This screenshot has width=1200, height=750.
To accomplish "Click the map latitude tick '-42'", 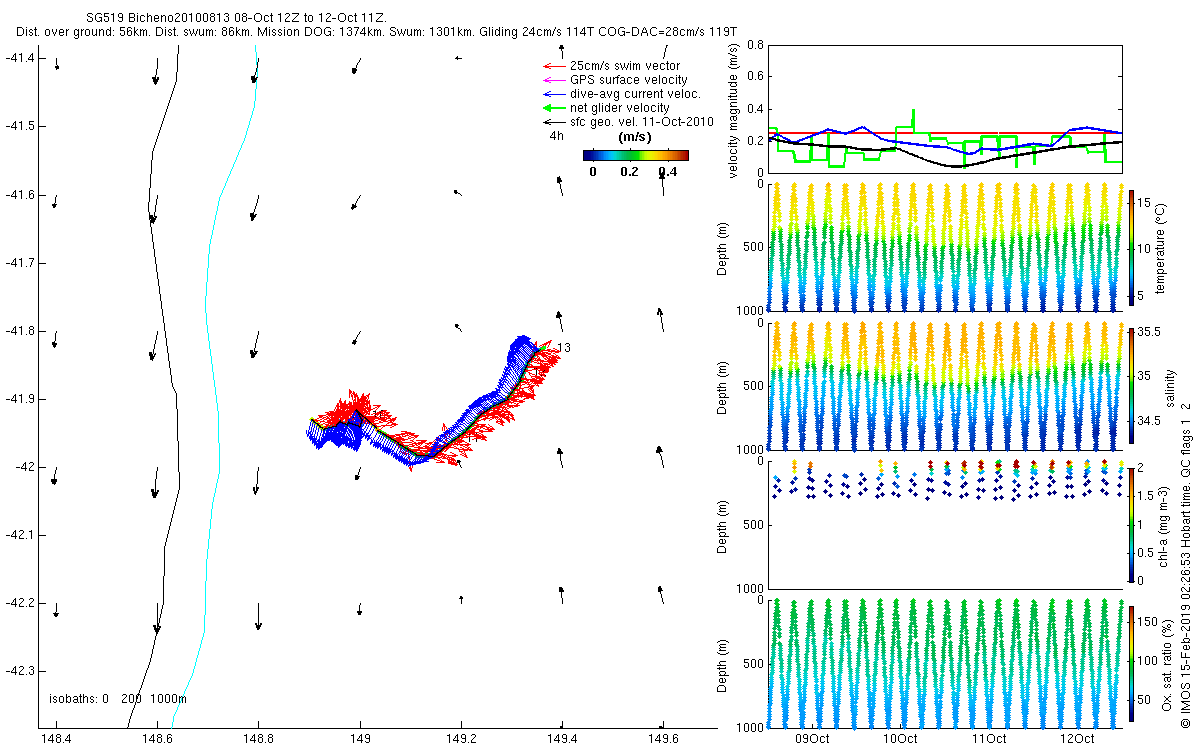I will pyautogui.click(x=23, y=467).
